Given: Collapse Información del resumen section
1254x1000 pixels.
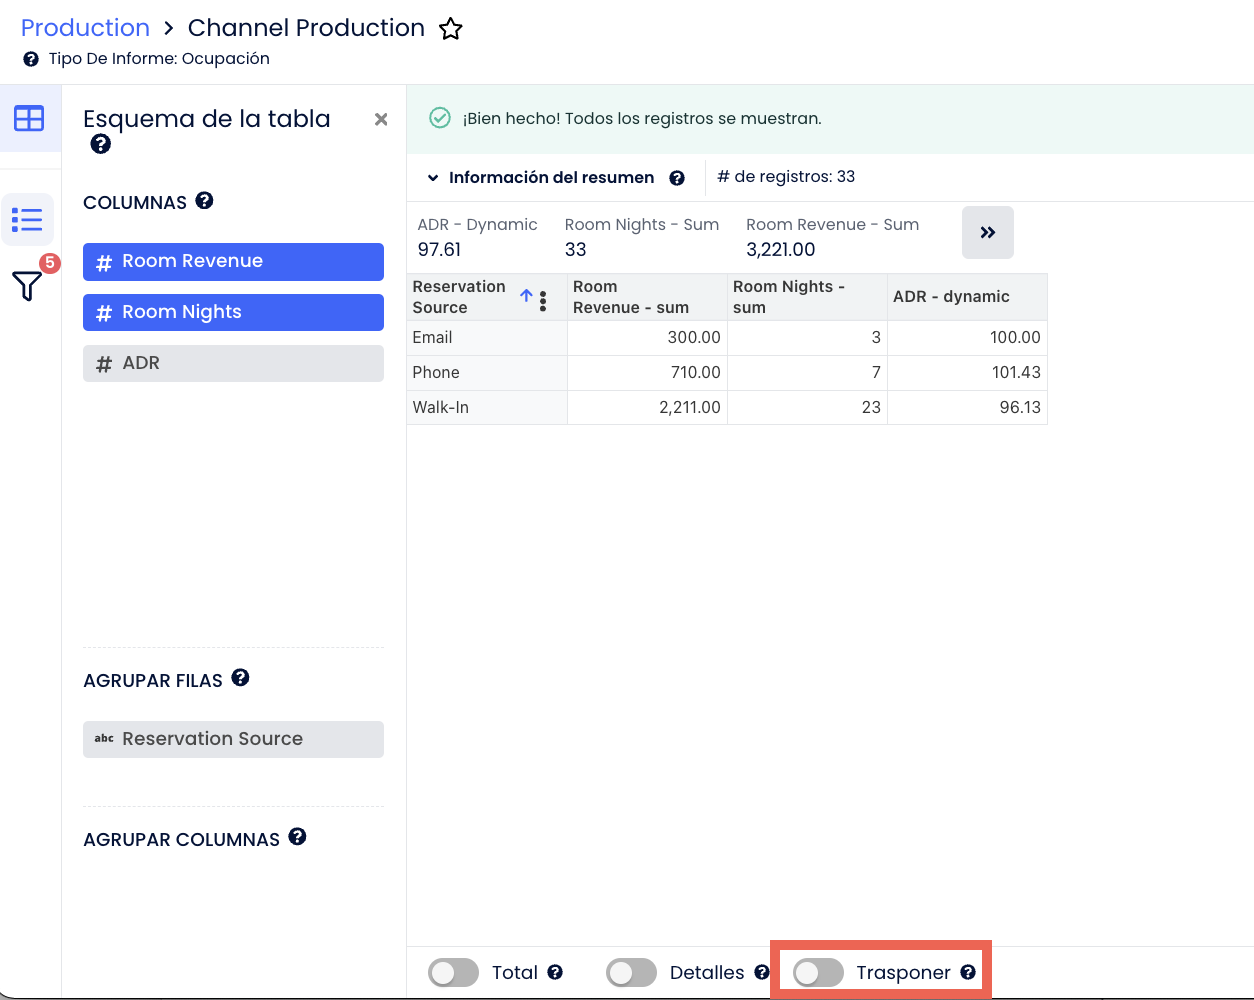Looking at the screenshot, I should tap(433, 178).
